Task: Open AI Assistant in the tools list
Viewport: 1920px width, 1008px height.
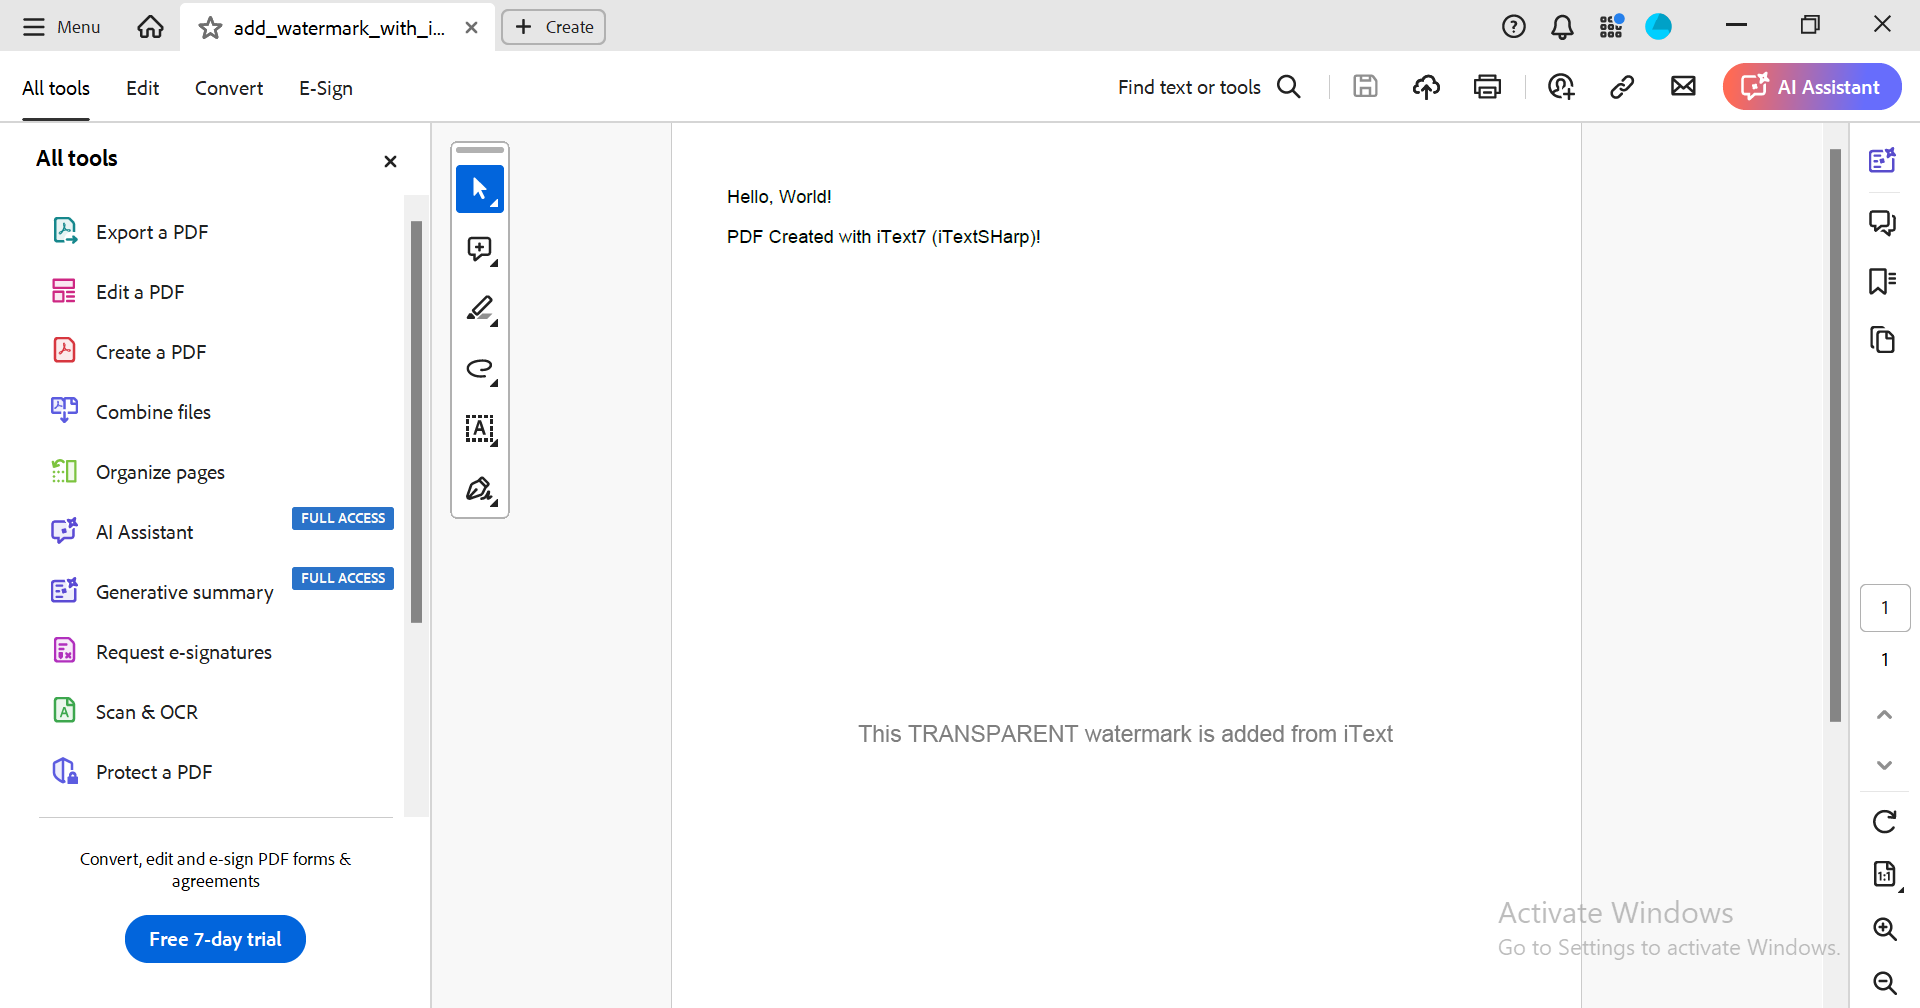Action: click(x=122, y=531)
